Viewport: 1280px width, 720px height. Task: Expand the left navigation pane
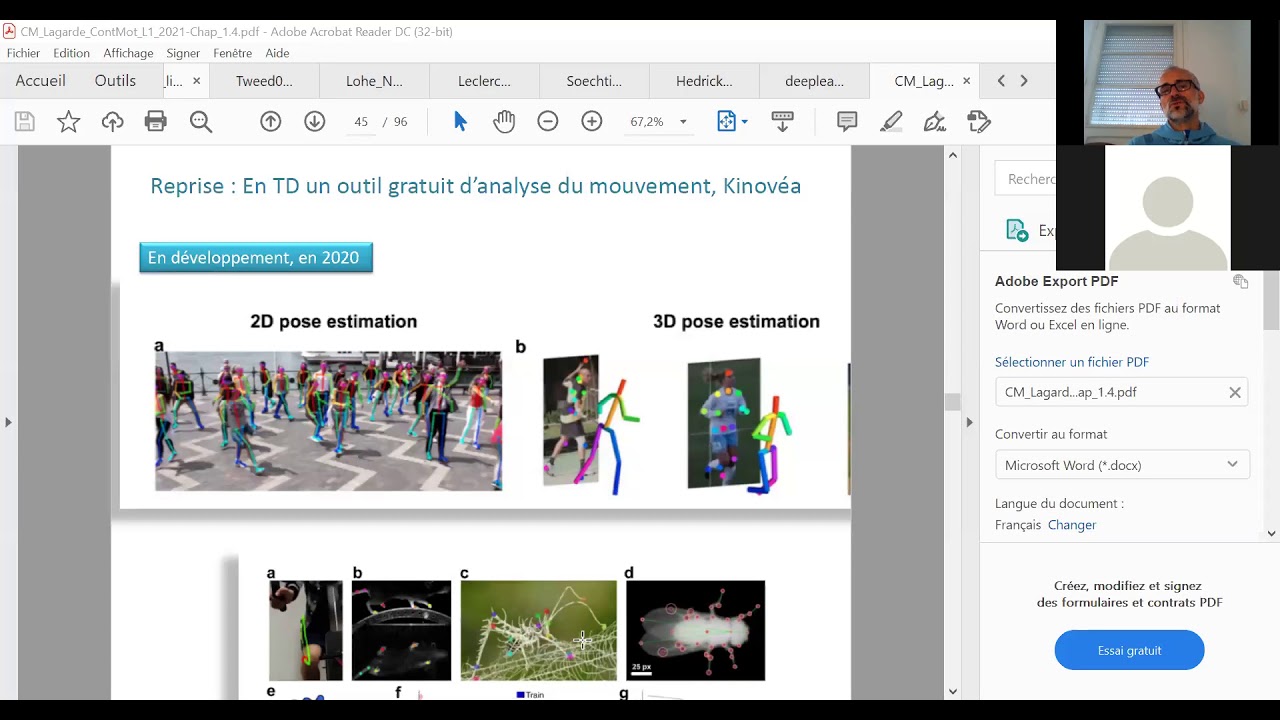click(x=8, y=423)
